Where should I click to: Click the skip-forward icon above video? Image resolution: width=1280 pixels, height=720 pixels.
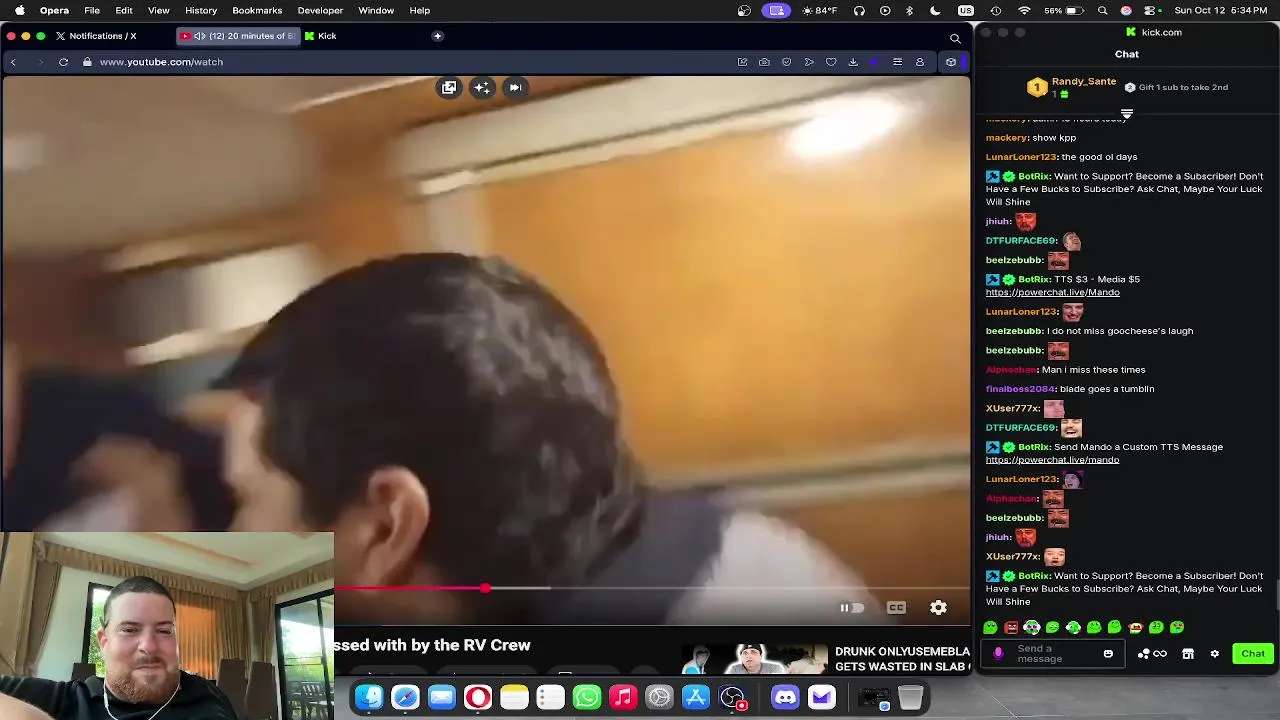click(515, 88)
